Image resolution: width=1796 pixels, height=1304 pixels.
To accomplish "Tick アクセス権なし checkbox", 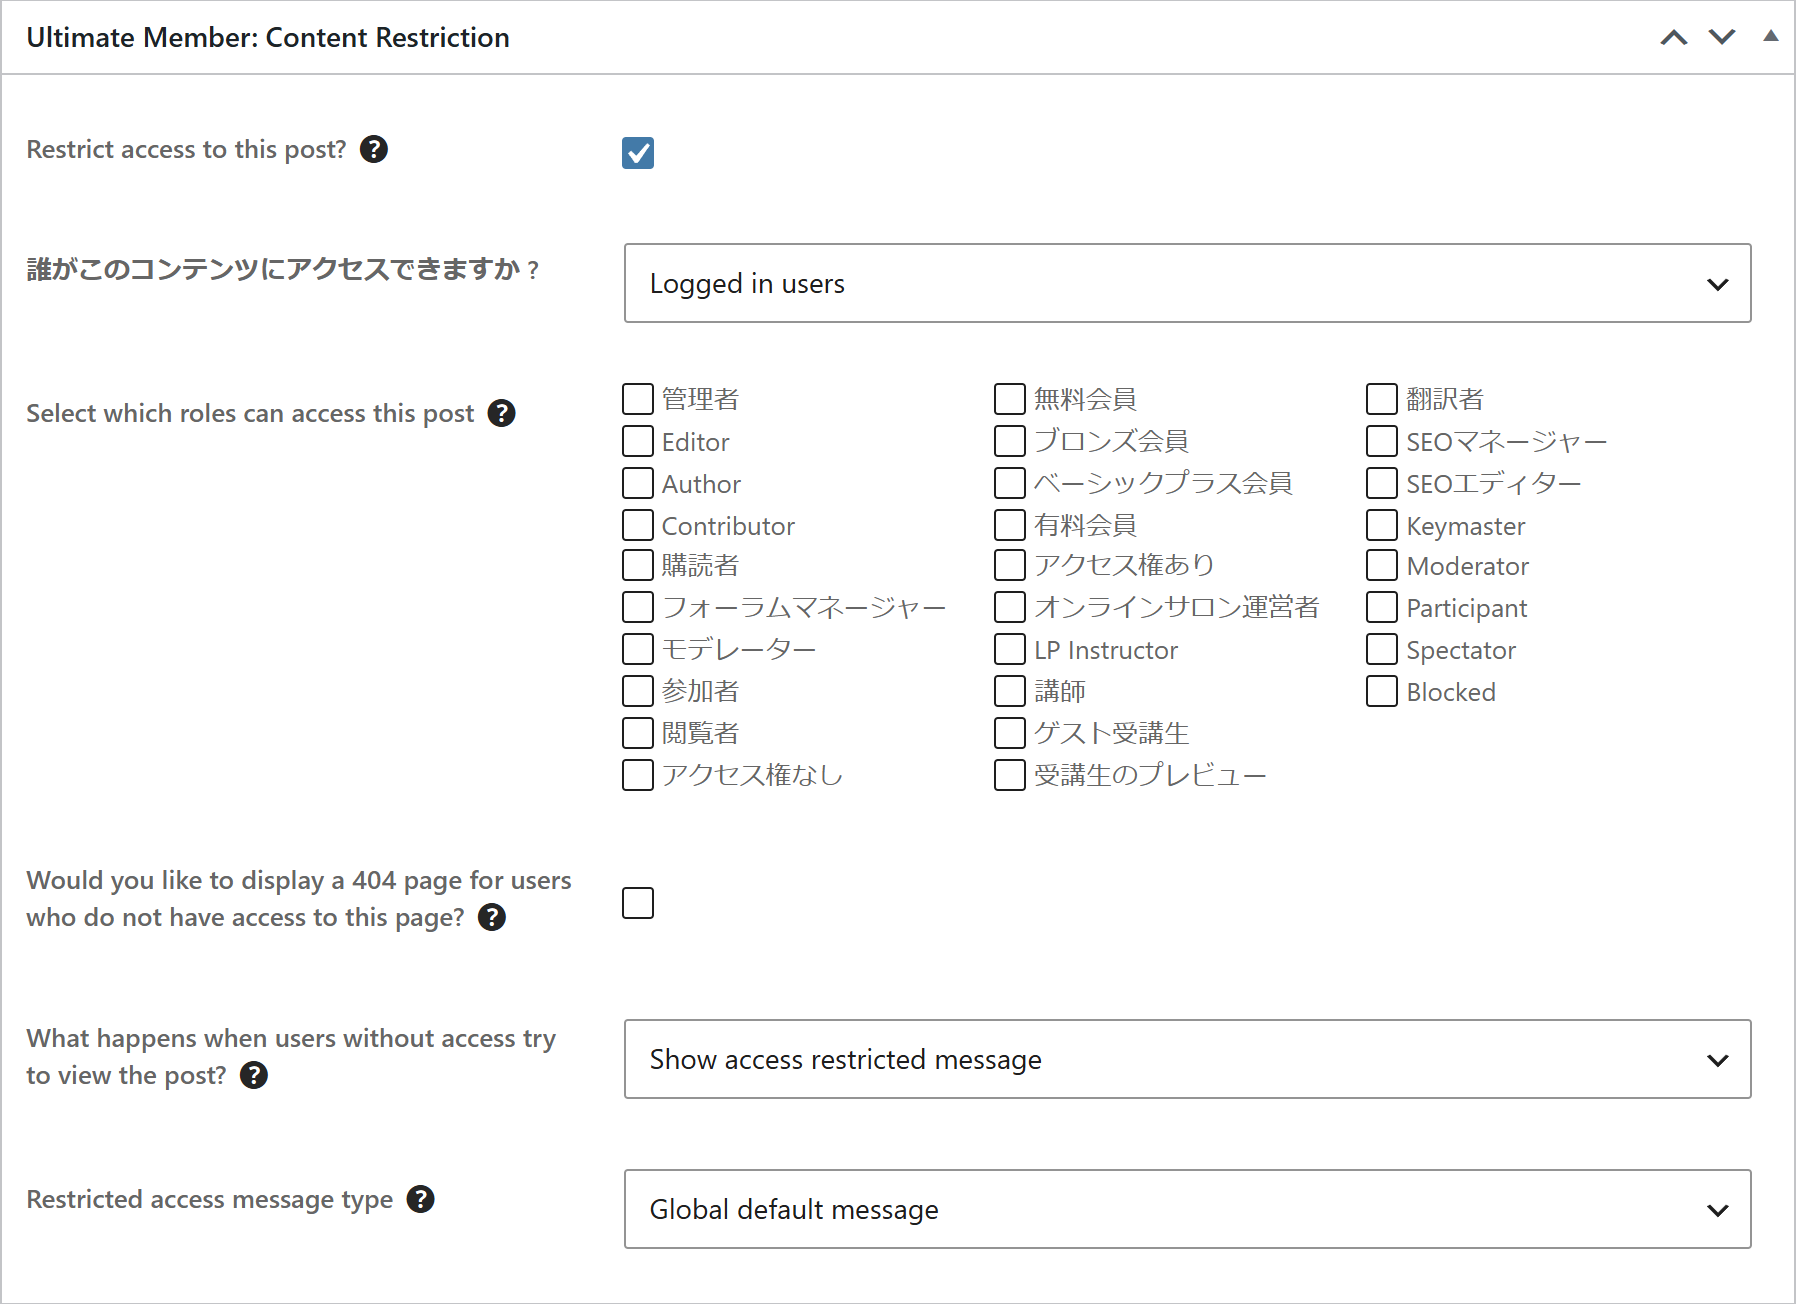I will 638,775.
